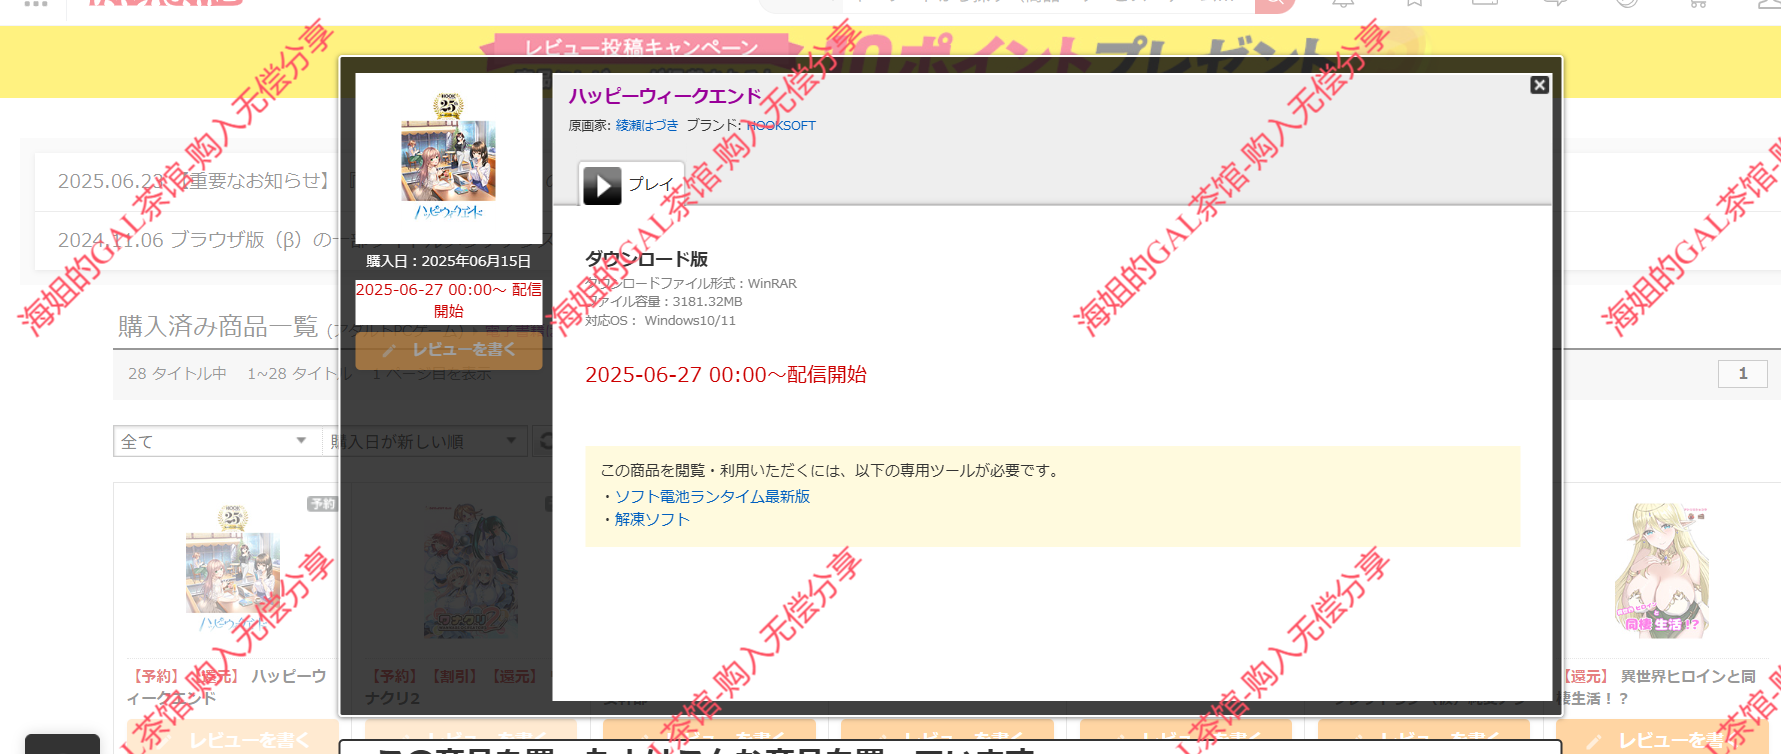Click the 購入済み商品一覧 heading
The image size is (1781, 754).
(218, 326)
